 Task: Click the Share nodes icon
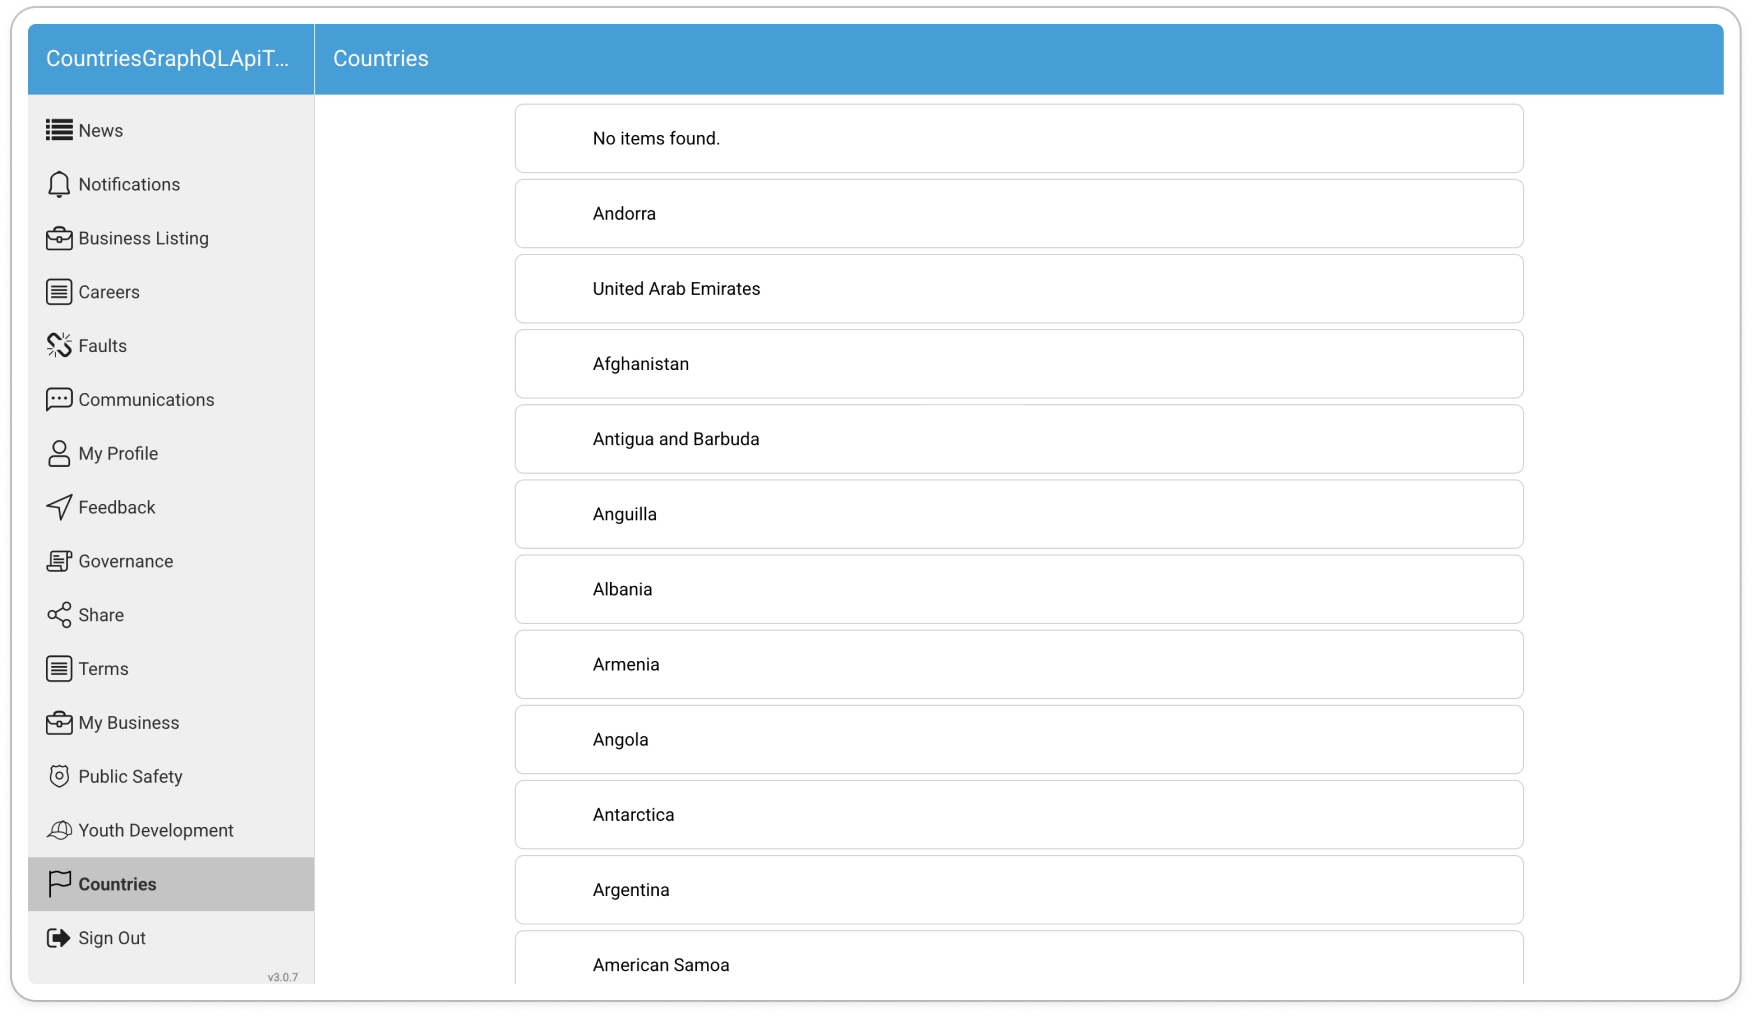[59, 615]
